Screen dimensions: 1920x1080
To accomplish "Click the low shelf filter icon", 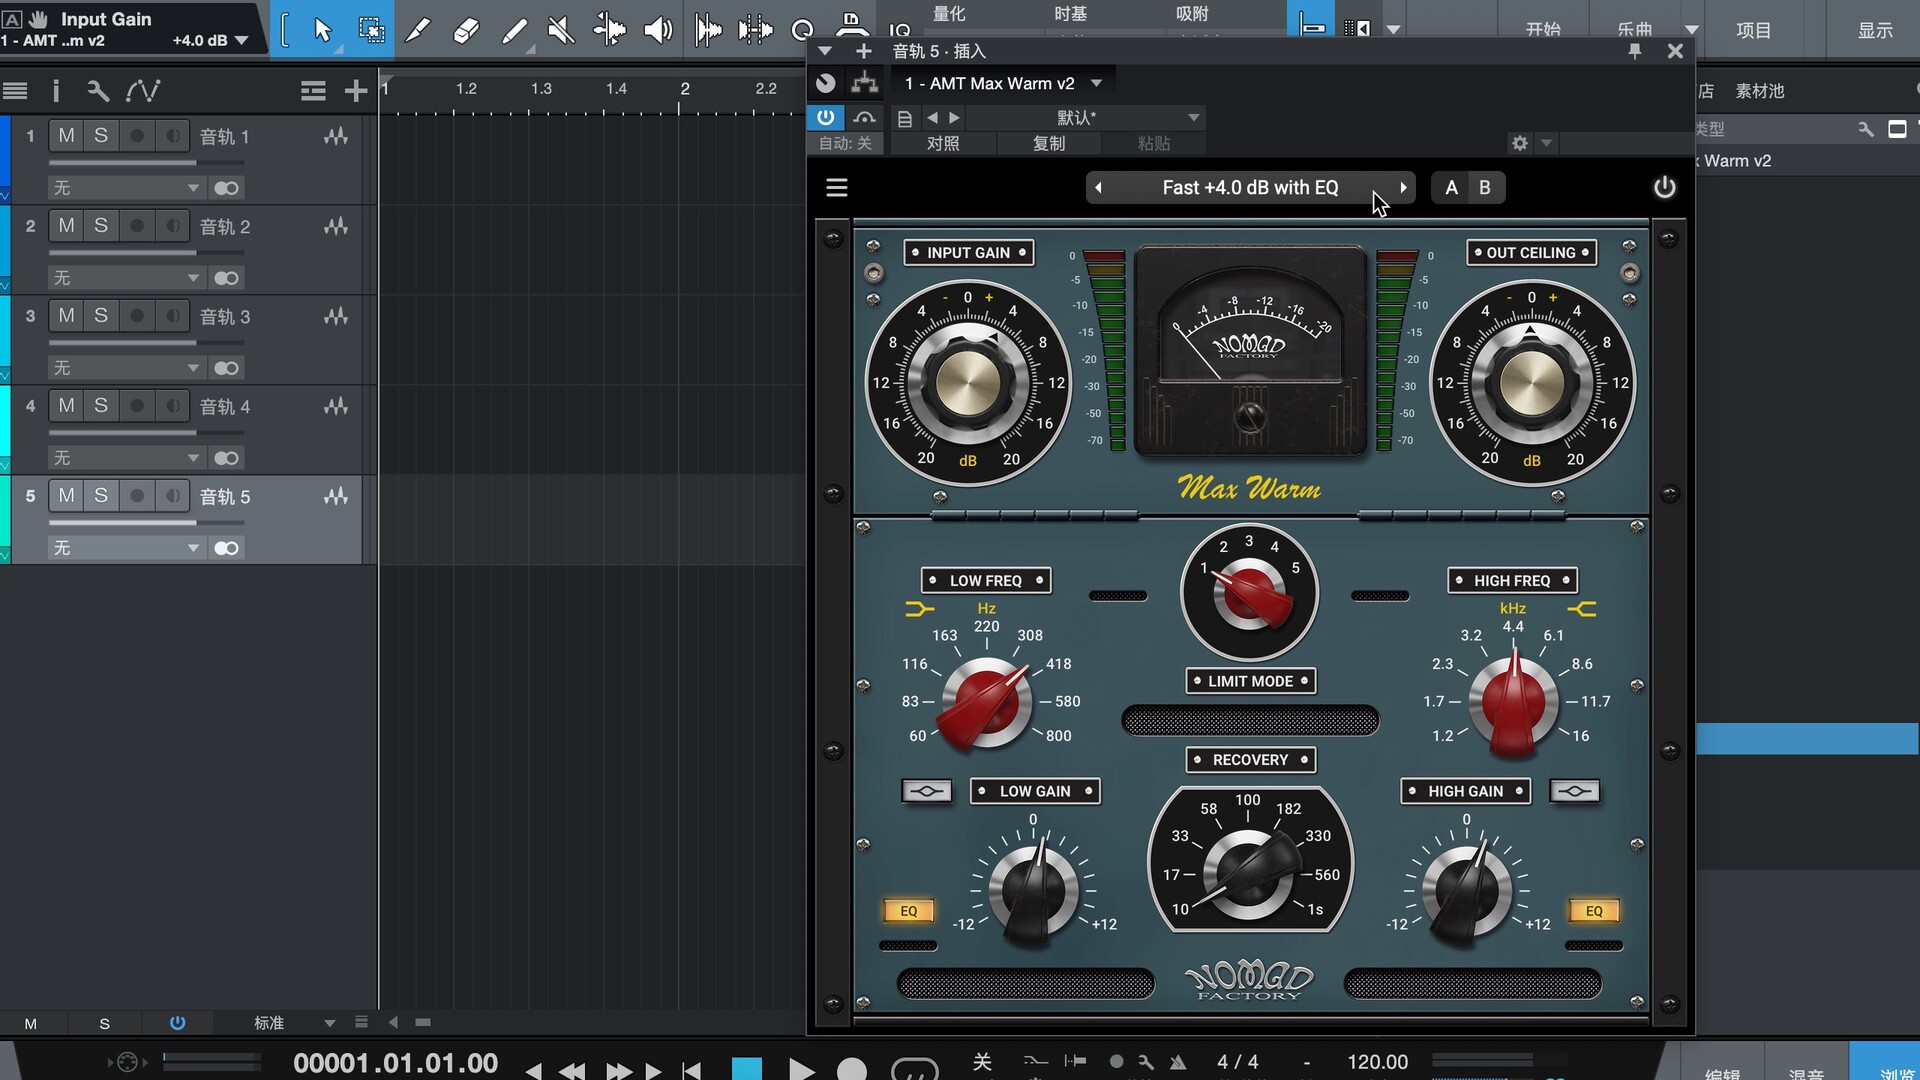I will coord(919,608).
